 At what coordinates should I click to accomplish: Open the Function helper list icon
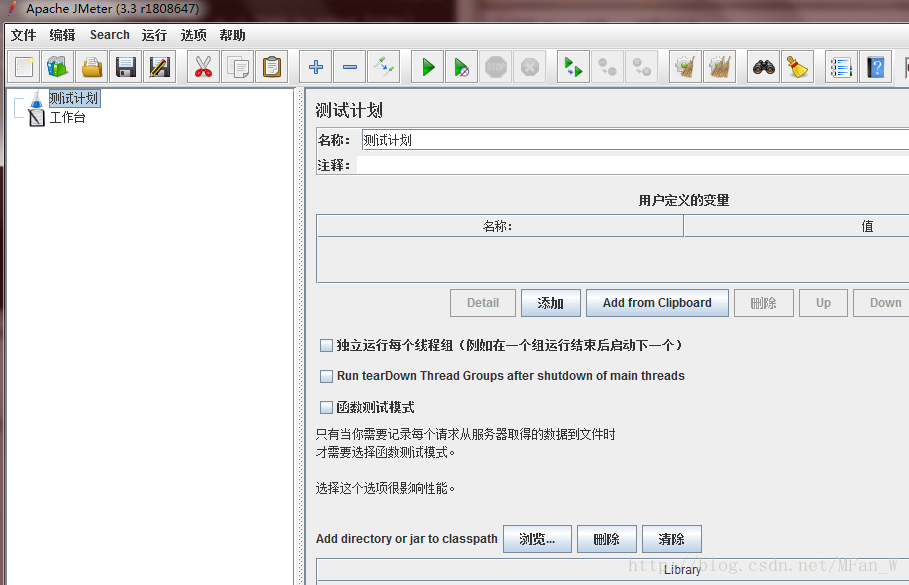pyautogui.click(x=841, y=67)
